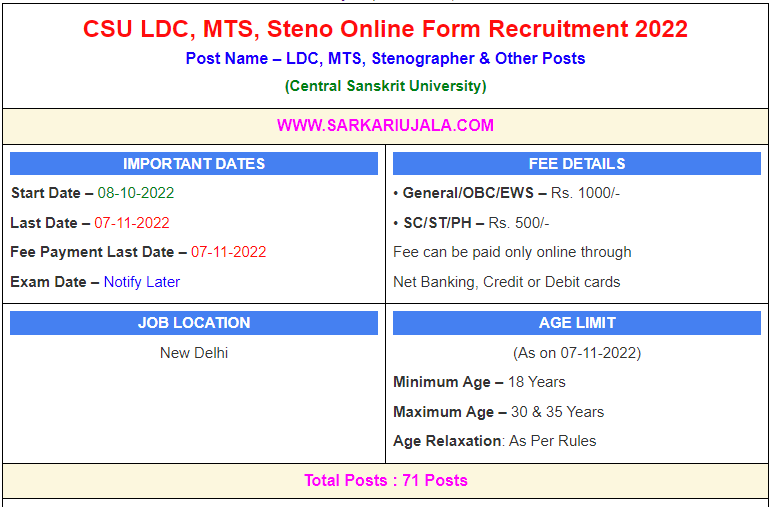Click the Total Posts : 71 Posts row
The image size is (772, 507).
pos(385,481)
